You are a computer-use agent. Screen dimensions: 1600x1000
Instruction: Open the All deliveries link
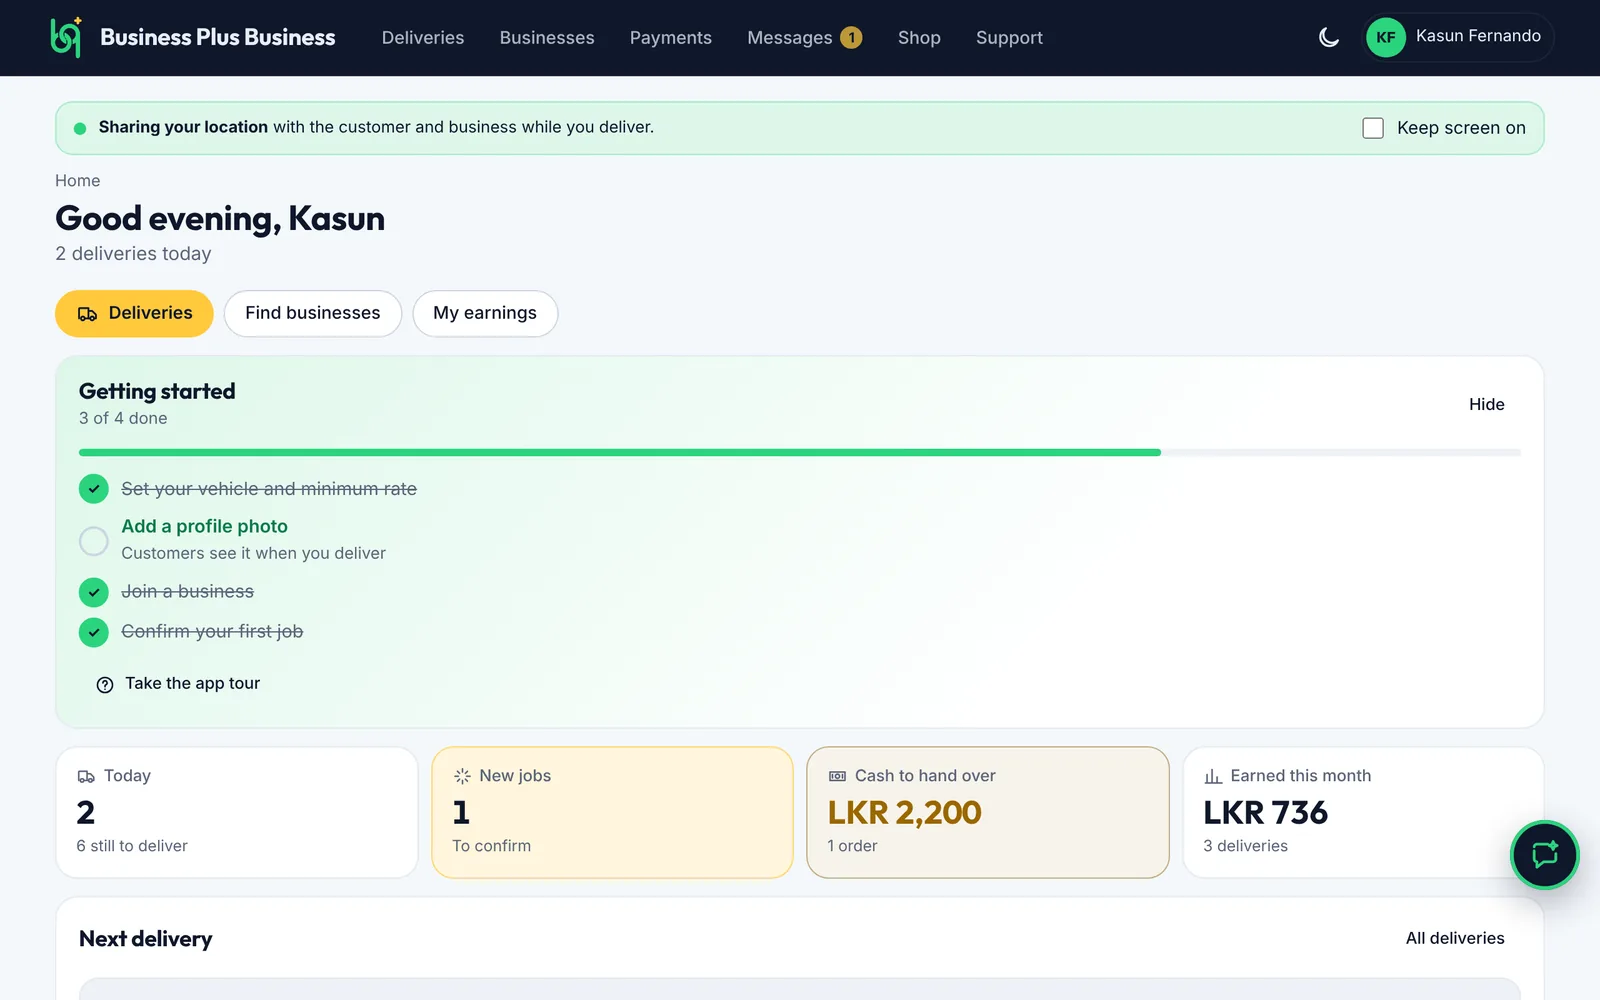[x=1455, y=938]
